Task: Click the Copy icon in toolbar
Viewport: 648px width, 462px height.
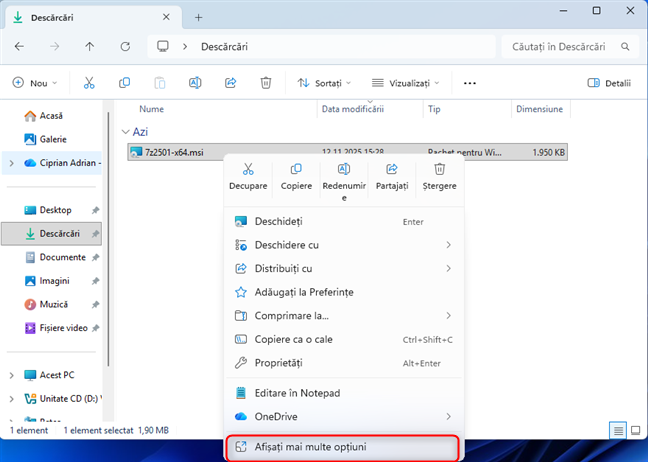Action: [x=124, y=83]
